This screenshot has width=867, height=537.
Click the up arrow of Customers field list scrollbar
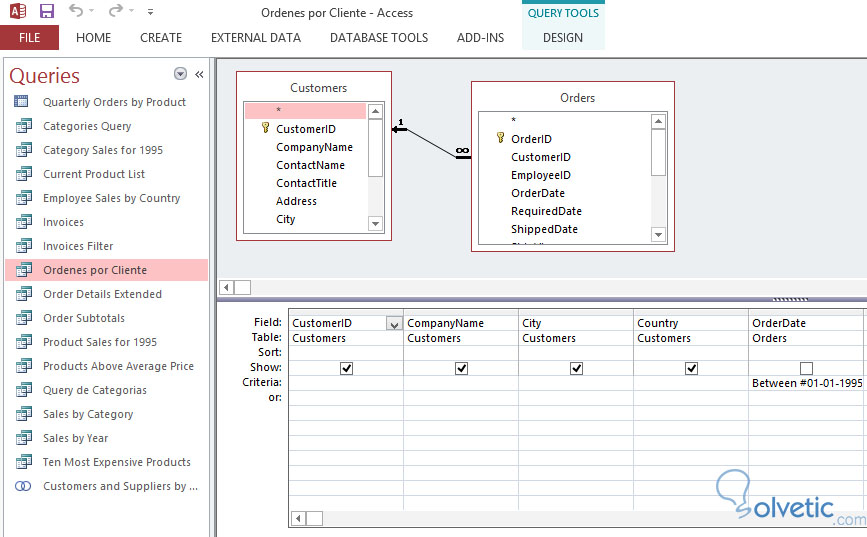375,111
